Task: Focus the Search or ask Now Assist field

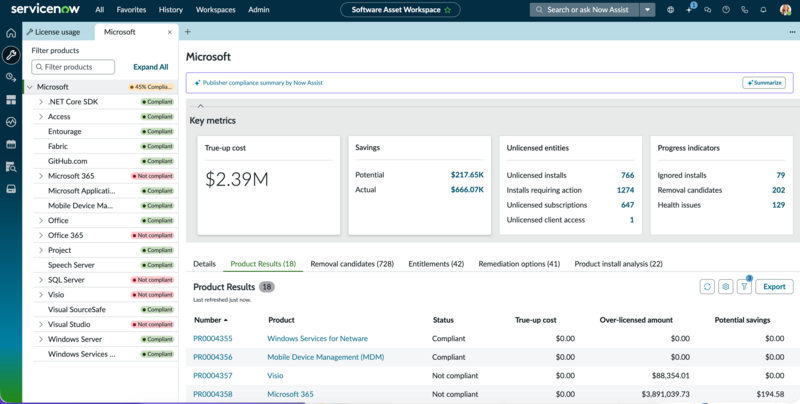Action: tap(585, 10)
